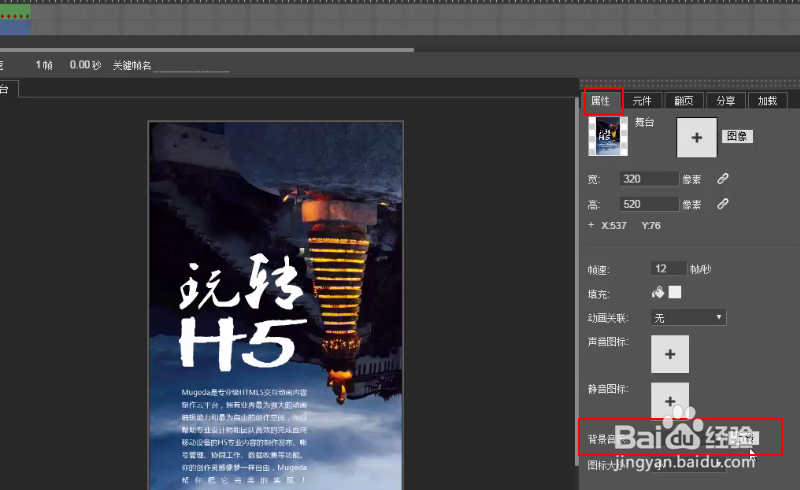Switch to the 属性 tab

pyautogui.click(x=601, y=101)
